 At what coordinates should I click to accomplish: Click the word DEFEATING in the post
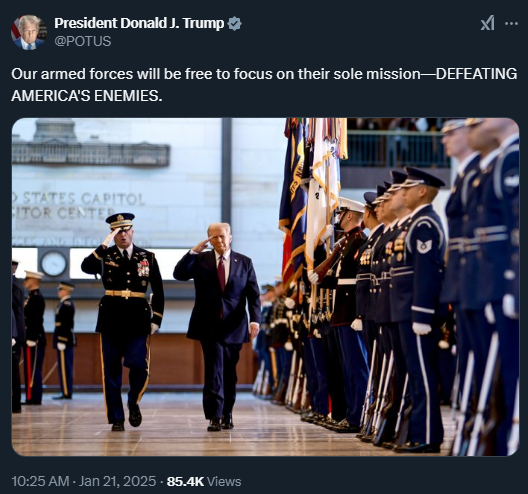pos(476,74)
